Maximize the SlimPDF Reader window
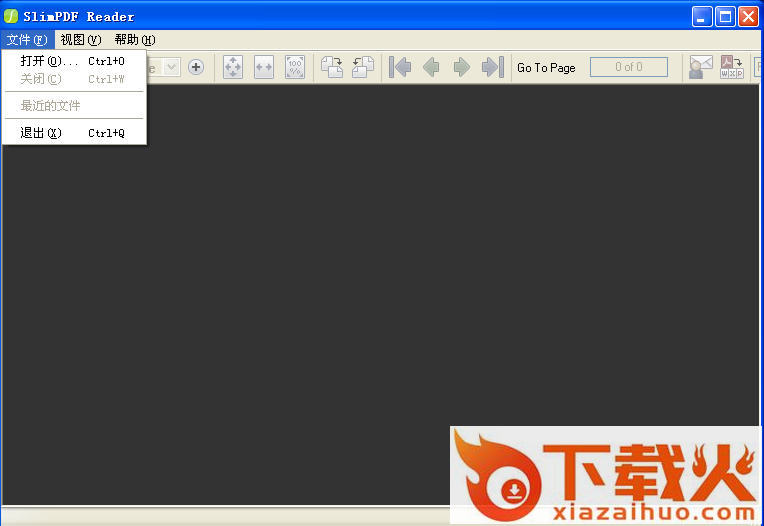 click(x=725, y=16)
